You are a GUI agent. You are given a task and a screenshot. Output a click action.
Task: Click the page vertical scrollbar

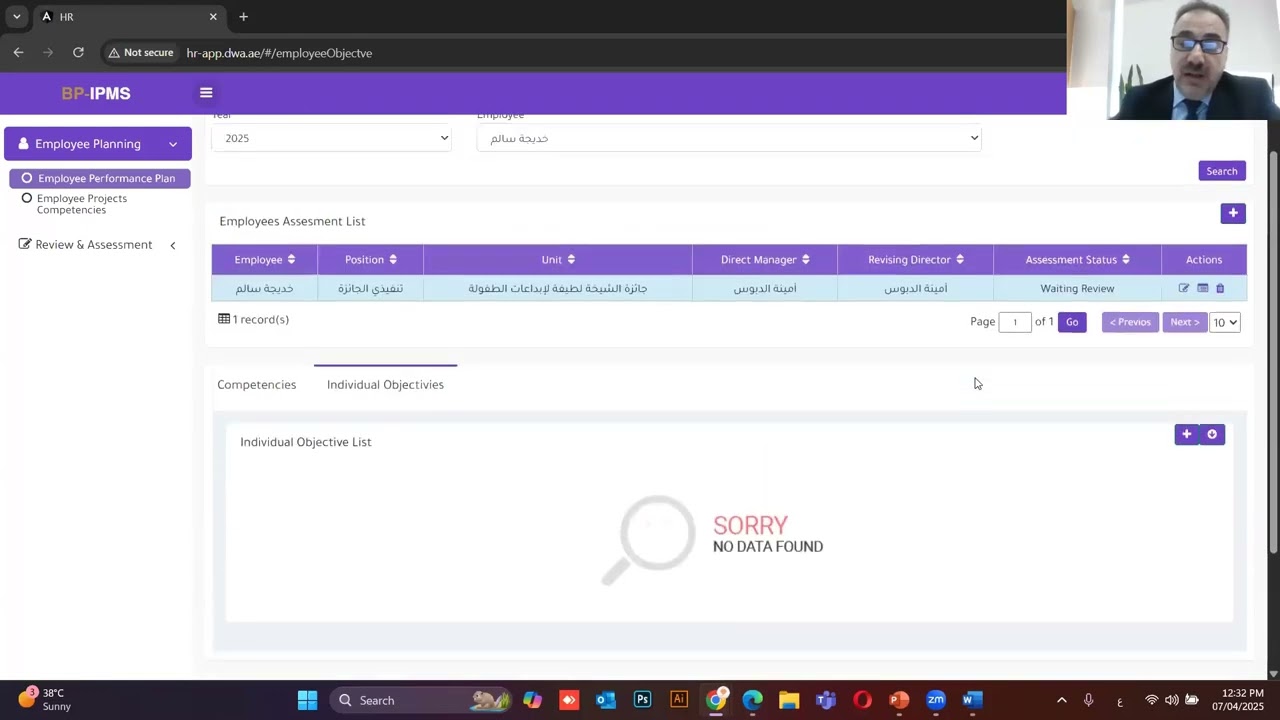[1273, 350]
